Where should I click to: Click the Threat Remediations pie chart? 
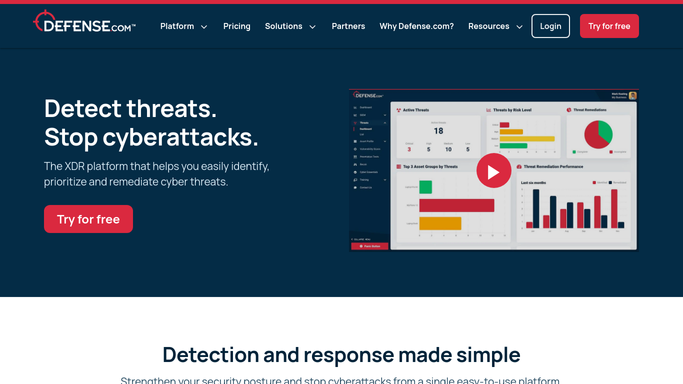[x=598, y=135]
